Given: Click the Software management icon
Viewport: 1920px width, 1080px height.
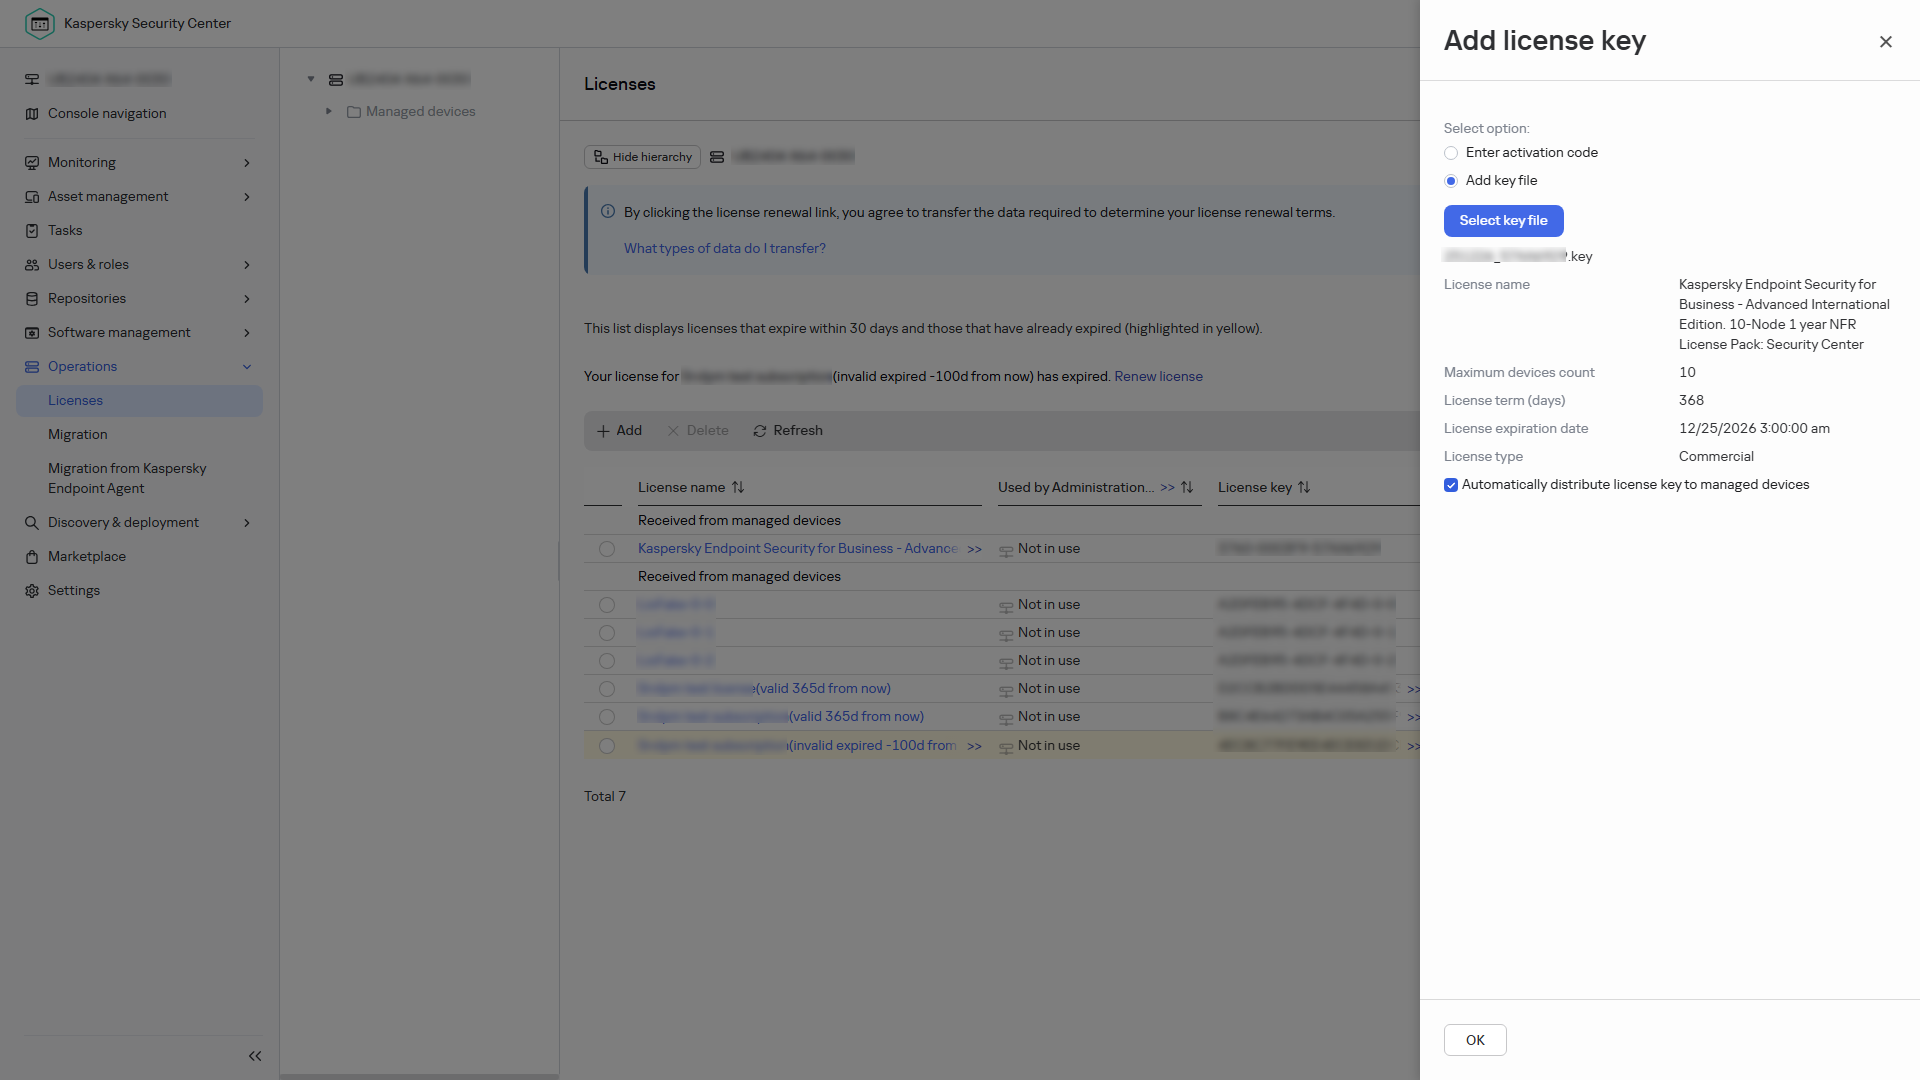Looking at the screenshot, I should pyautogui.click(x=32, y=333).
